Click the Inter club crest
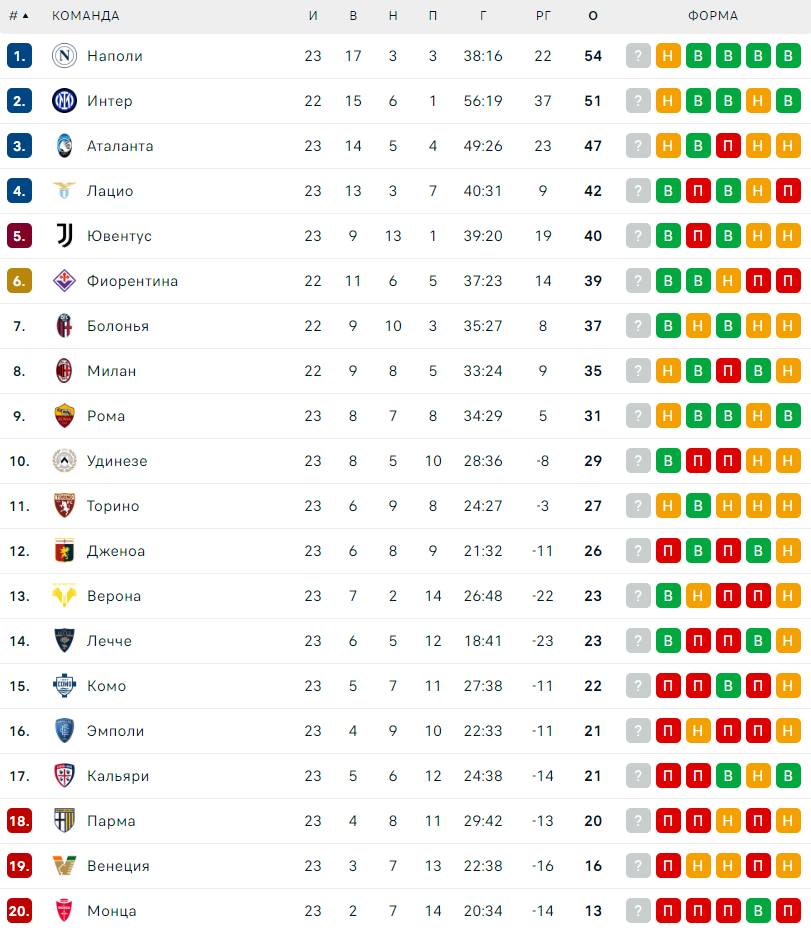The image size is (811, 933). click(64, 101)
